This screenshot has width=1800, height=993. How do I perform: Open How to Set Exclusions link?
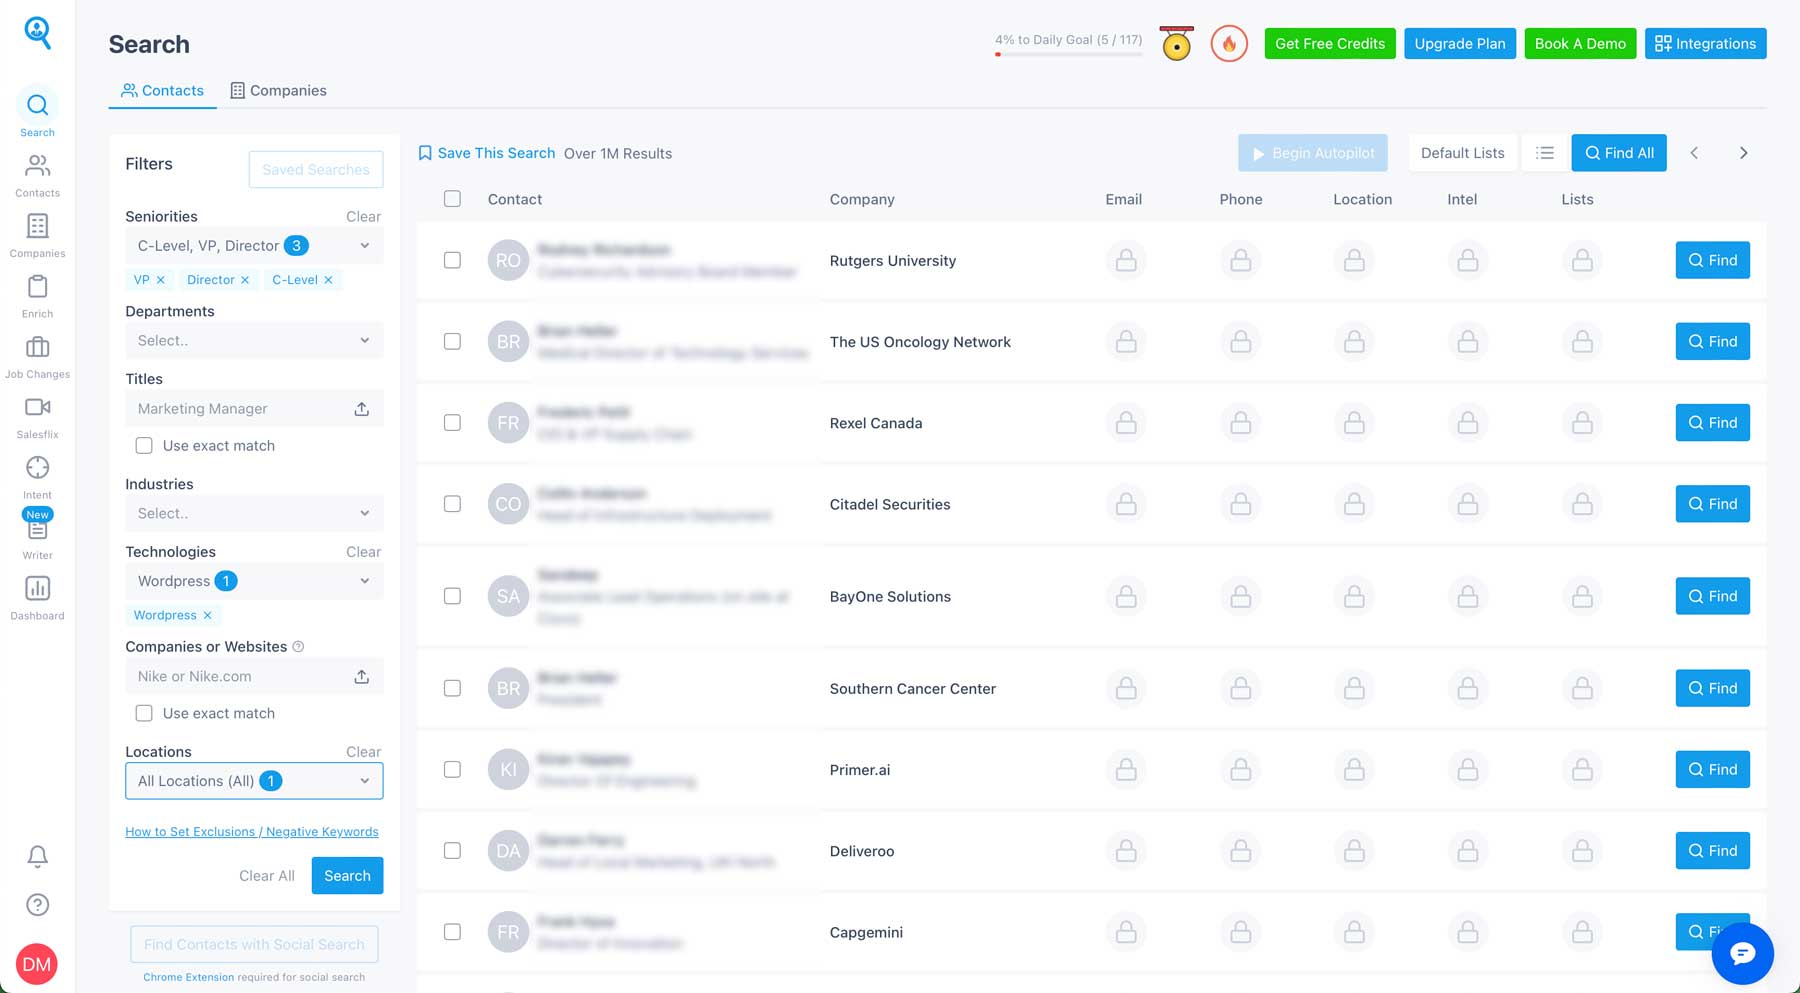coord(251,831)
